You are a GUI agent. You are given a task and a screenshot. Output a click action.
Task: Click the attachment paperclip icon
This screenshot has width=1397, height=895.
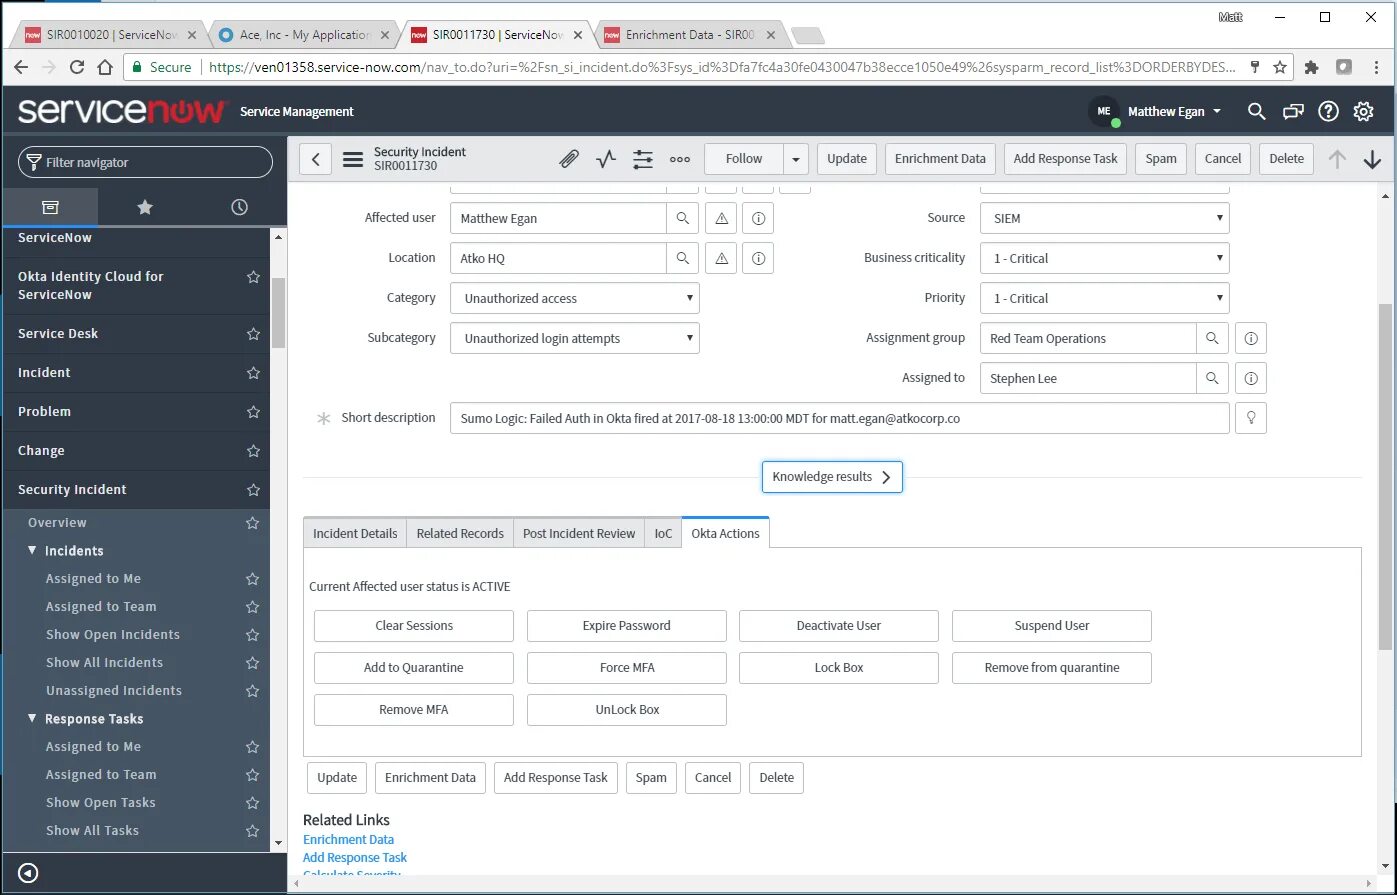[569, 159]
